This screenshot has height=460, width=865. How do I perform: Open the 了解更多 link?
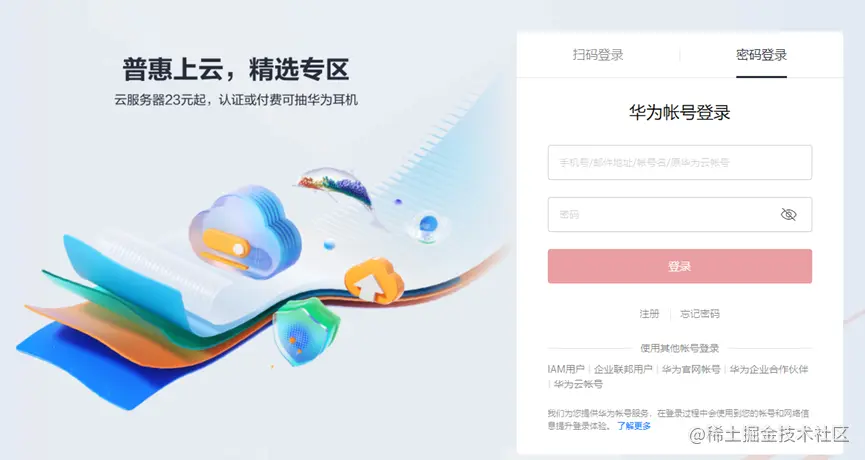(634, 426)
